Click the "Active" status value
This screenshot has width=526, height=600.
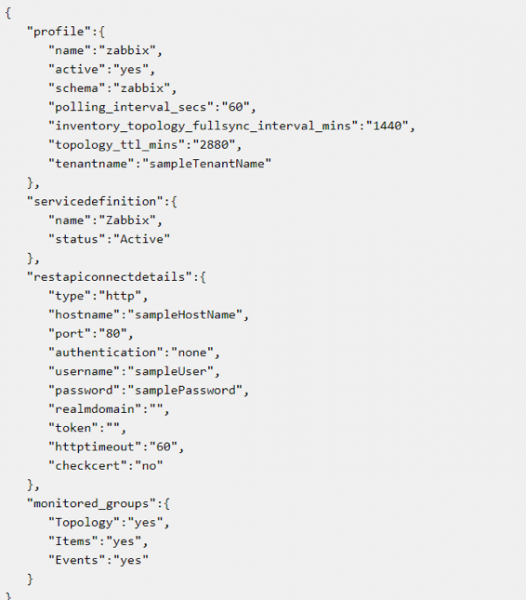[x=142, y=239]
